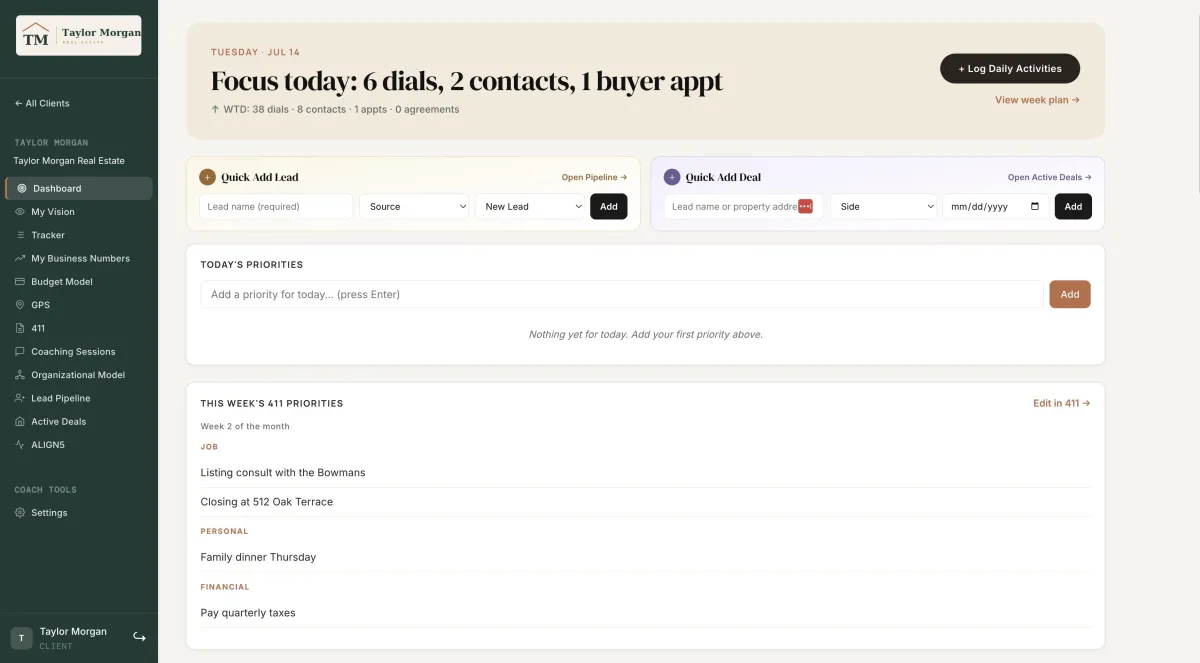
Task: Follow View week plan link
Action: pyautogui.click(x=1037, y=100)
